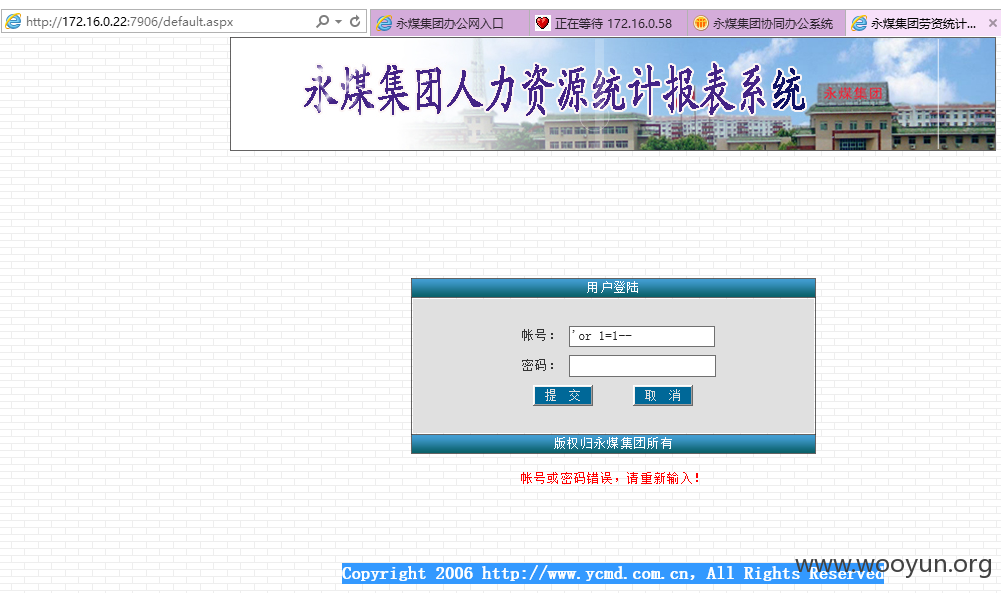
Task: Click the Copyright 2006 ycmd.com.cn text
Action: [x=613, y=573]
